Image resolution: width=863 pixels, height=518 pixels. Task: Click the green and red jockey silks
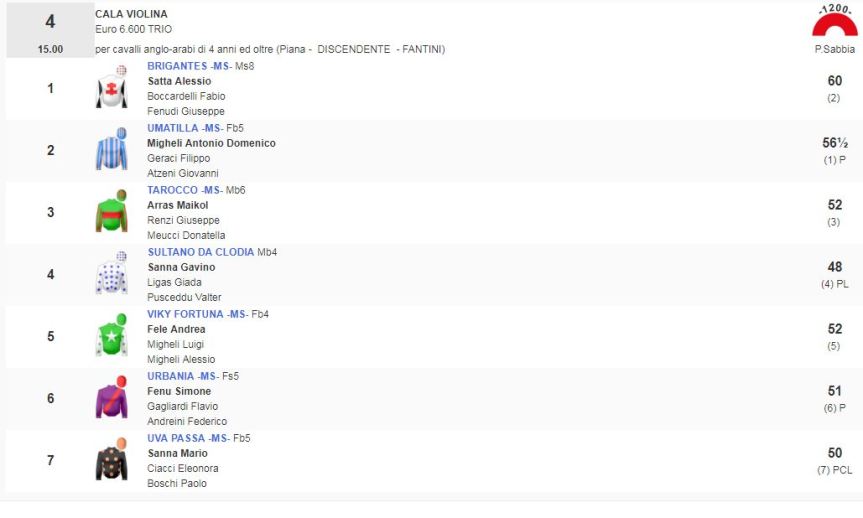click(x=111, y=212)
